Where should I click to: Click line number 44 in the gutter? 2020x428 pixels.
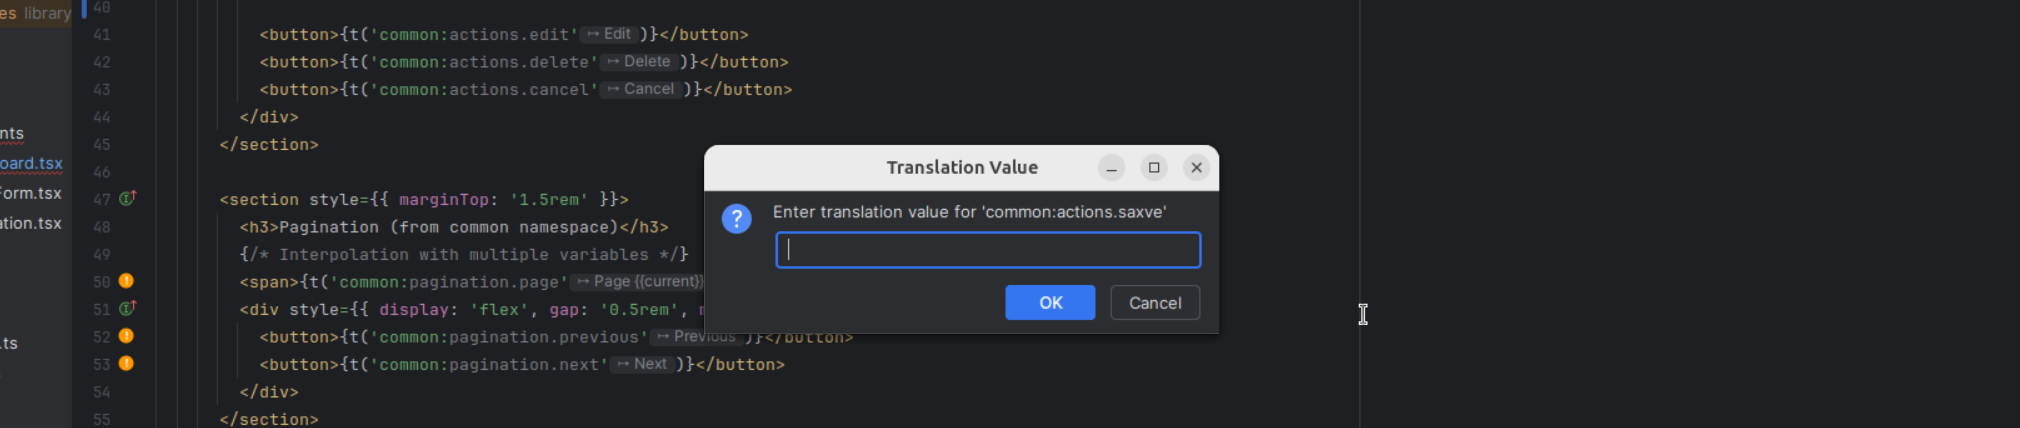point(101,117)
